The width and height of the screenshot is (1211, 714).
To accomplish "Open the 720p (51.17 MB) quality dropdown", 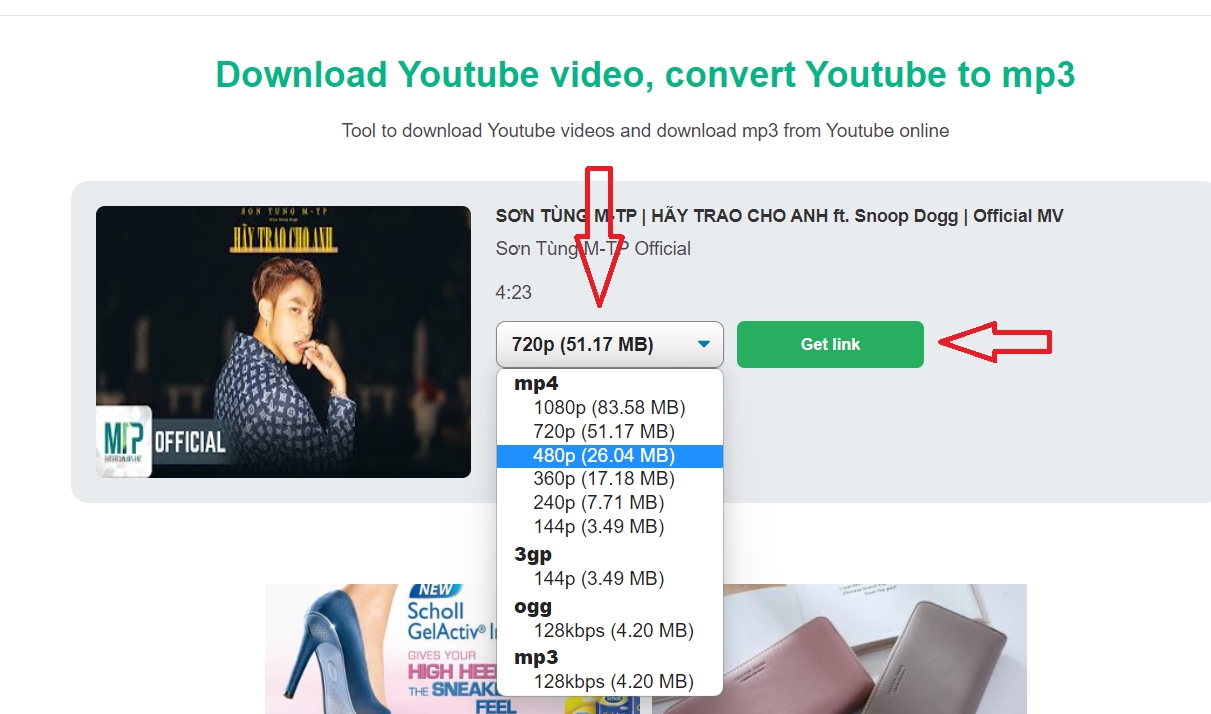I will (582, 345).
